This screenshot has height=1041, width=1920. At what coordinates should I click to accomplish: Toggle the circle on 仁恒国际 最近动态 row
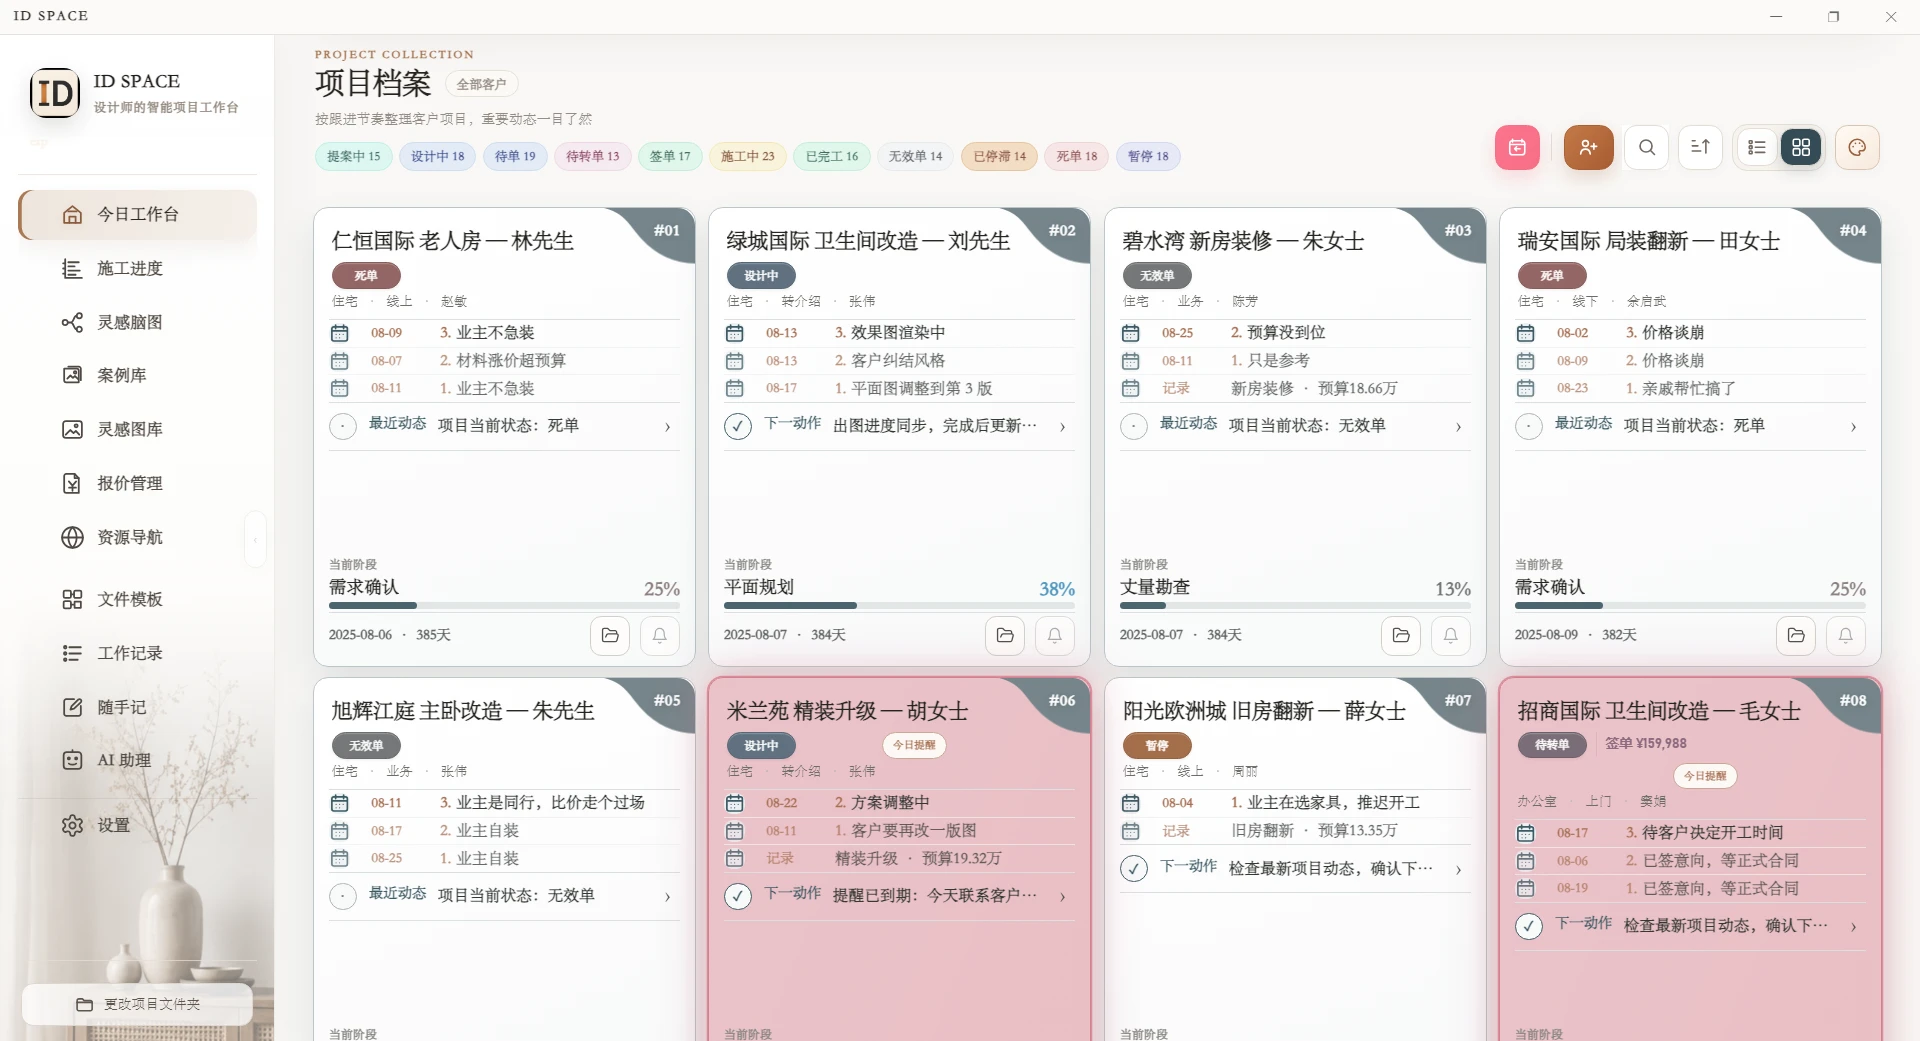343,427
